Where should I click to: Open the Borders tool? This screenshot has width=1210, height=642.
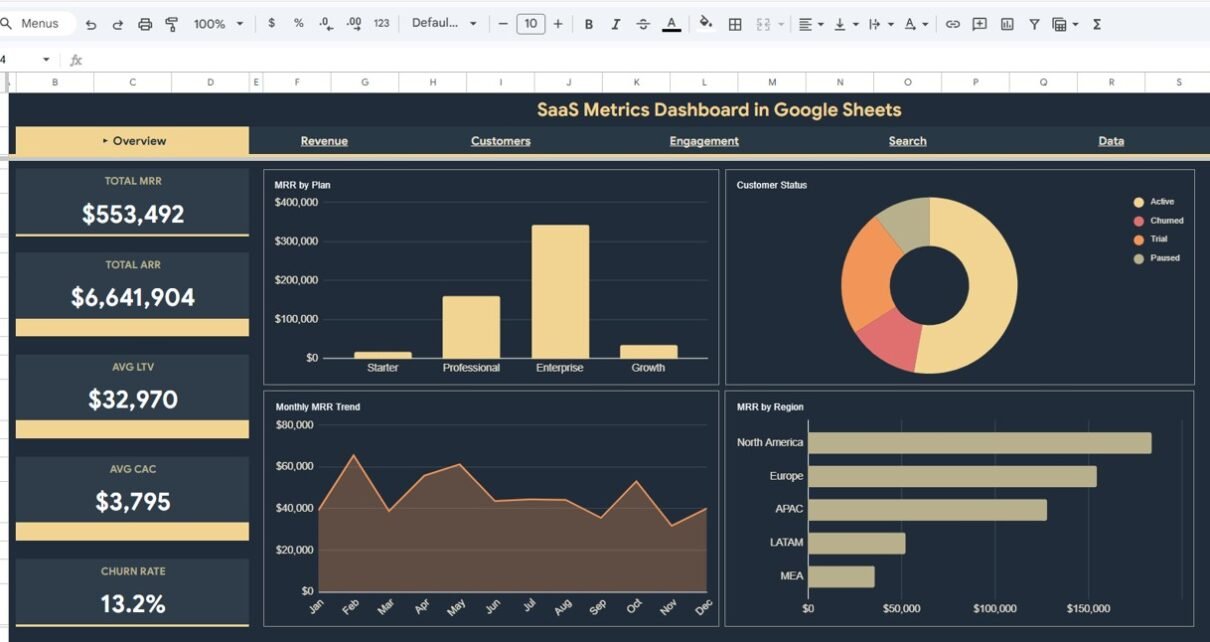coord(735,24)
